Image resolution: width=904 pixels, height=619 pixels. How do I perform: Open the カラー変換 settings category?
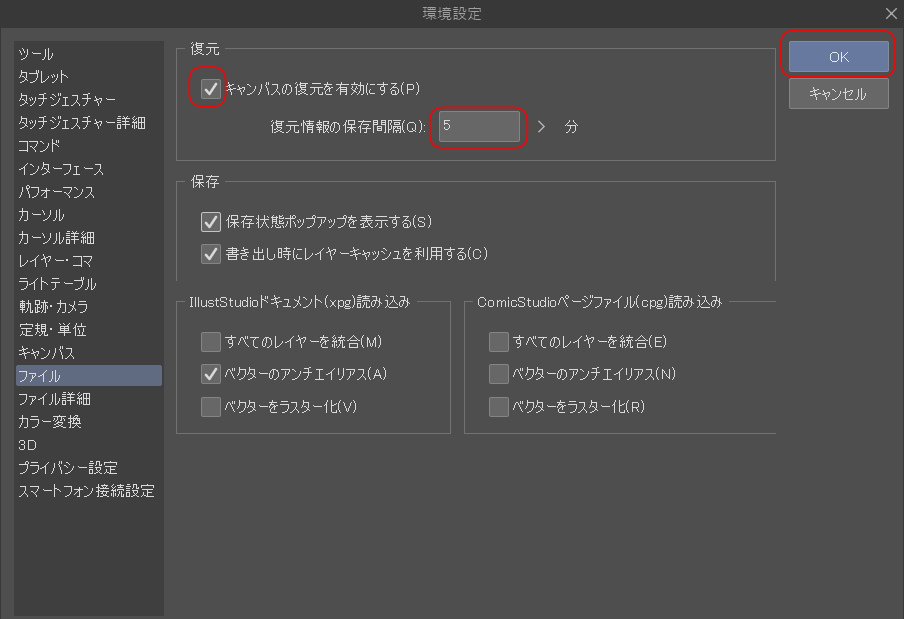pos(50,422)
